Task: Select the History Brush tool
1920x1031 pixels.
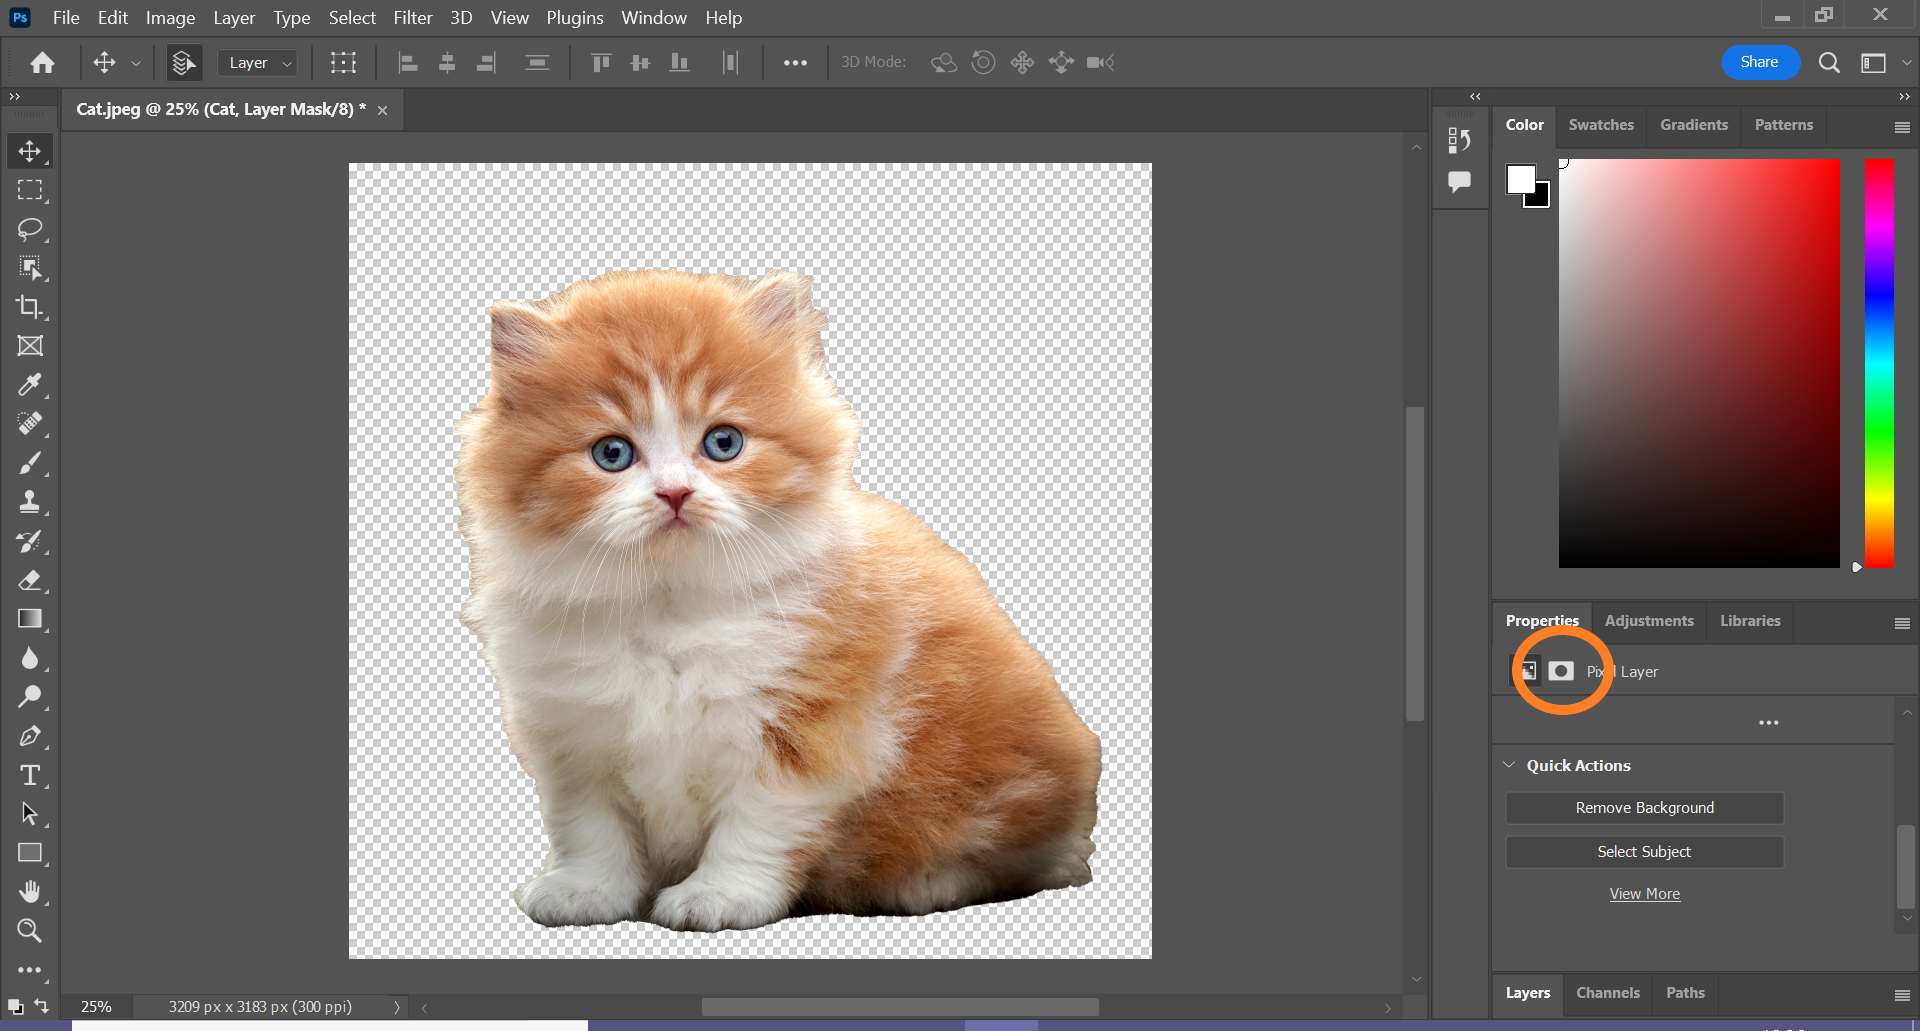Action: tap(30, 541)
